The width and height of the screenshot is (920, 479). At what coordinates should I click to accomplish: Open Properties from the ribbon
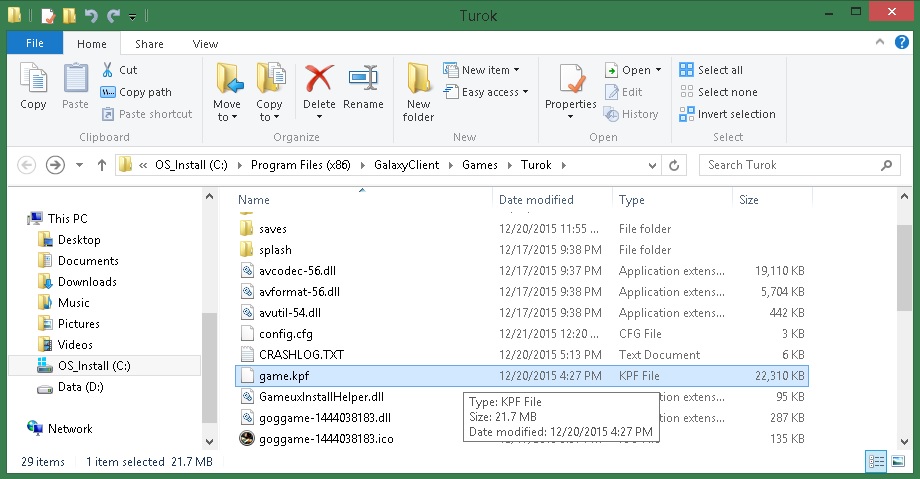pyautogui.click(x=570, y=85)
